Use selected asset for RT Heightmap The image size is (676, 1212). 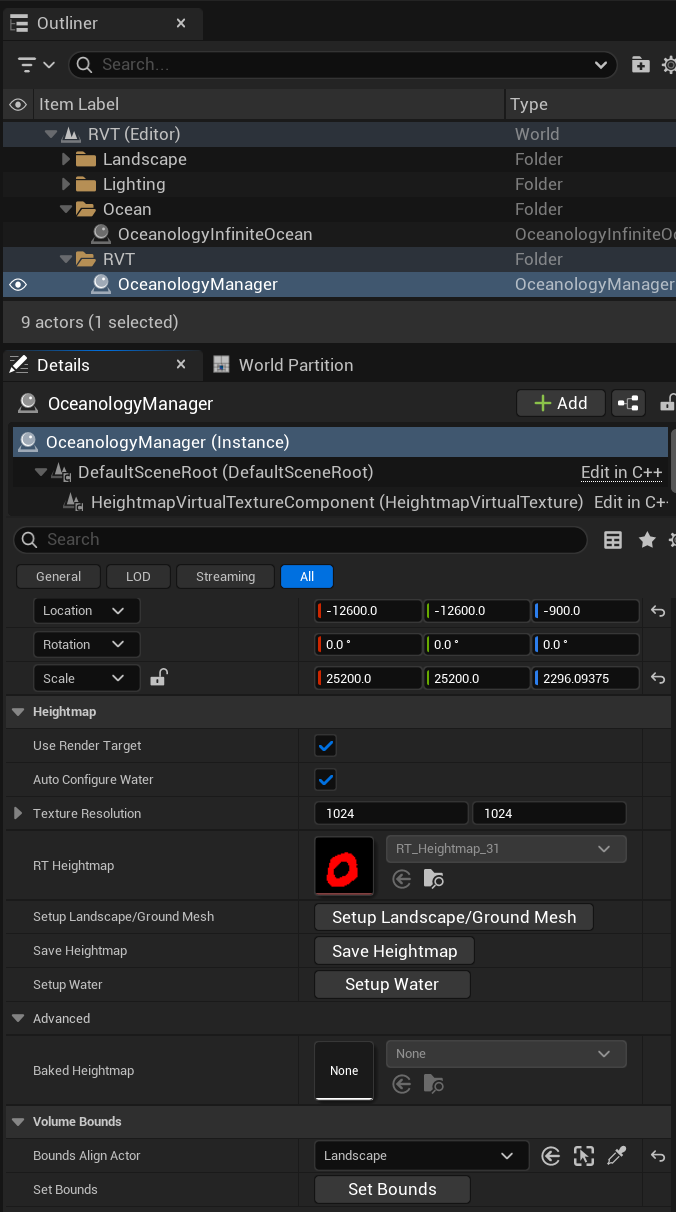pyautogui.click(x=402, y=879)
